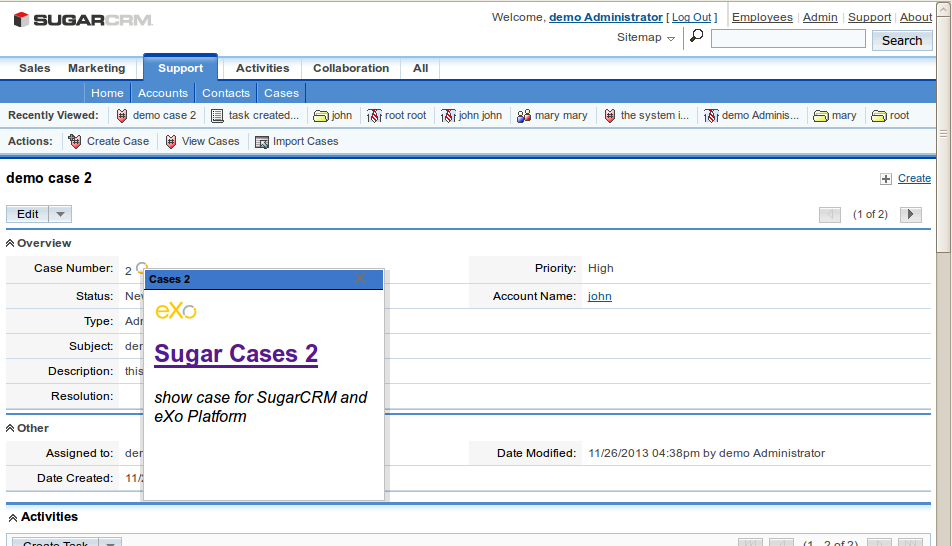This screenshot has height=546, width=952.
Task: Click contact icon beside john john
Action: 448,115
